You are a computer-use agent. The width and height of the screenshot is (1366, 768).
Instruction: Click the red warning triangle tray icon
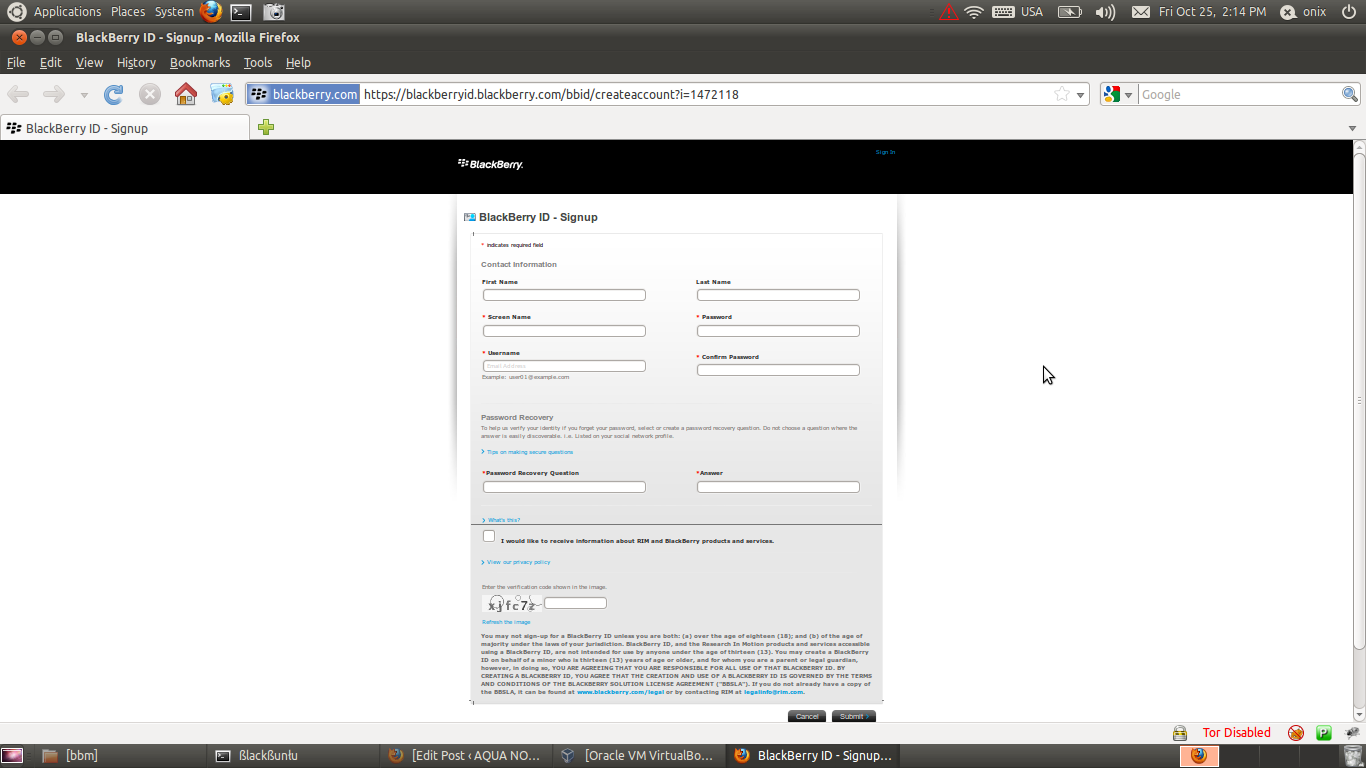(947, 12)
